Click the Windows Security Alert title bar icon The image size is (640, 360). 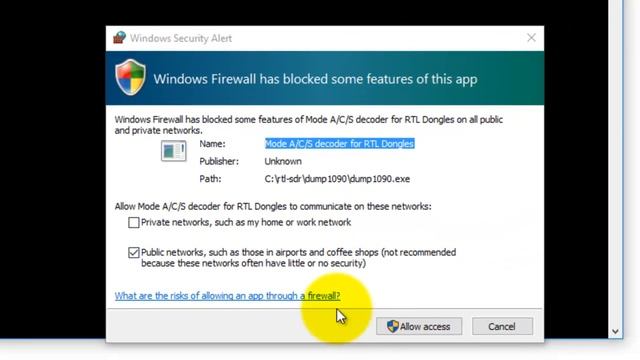pos(119,38)
